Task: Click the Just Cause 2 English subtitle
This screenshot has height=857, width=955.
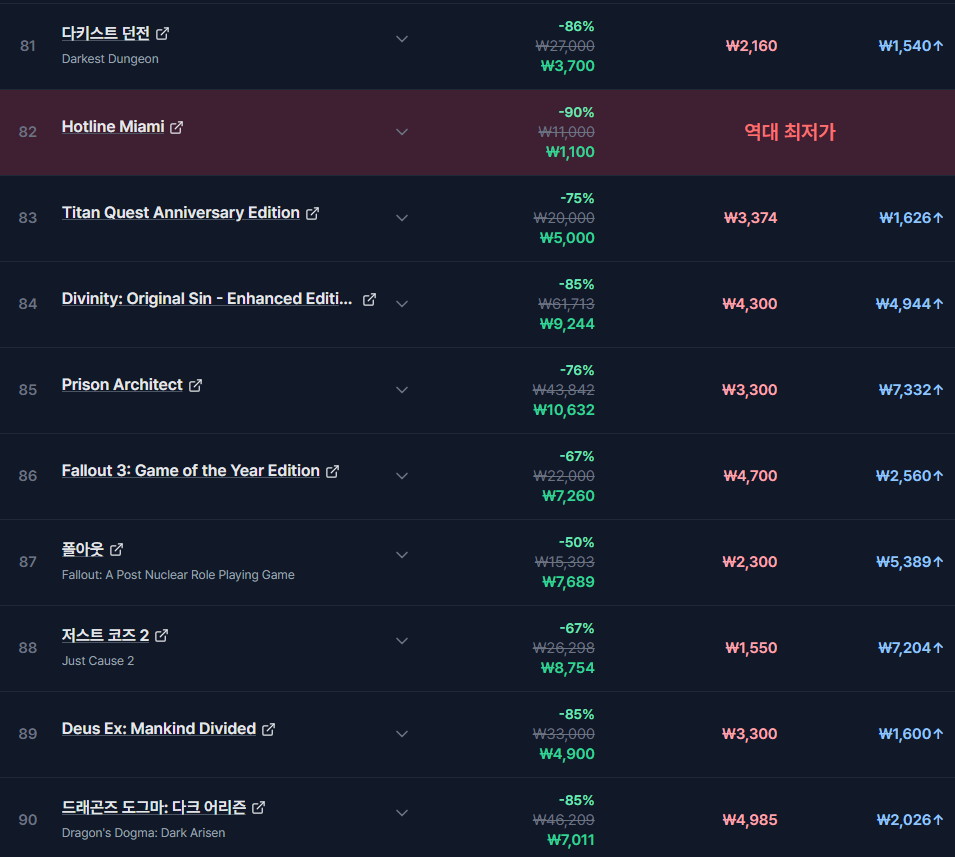Action: (x=98, y=661)
